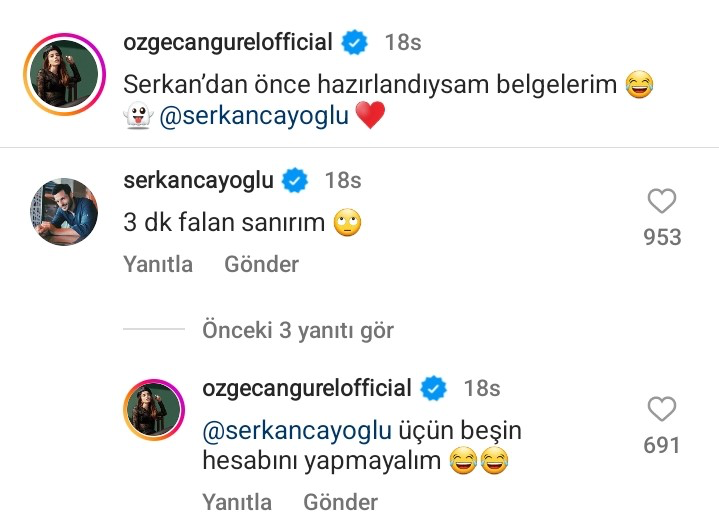The width and height of the screenshot is (719, 531).
Task: View the 691 likes count
Action: point(662,445)
